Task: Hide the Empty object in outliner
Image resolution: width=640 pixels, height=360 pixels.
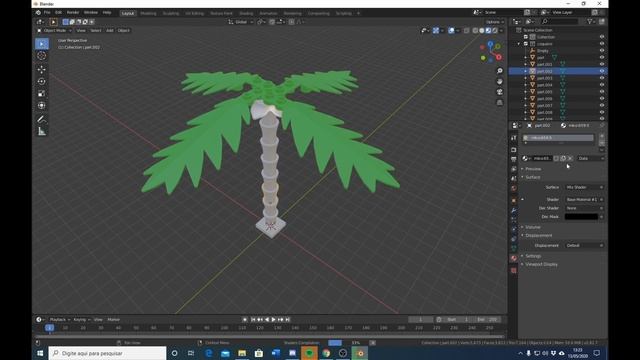Action: (x=602, y=51)
